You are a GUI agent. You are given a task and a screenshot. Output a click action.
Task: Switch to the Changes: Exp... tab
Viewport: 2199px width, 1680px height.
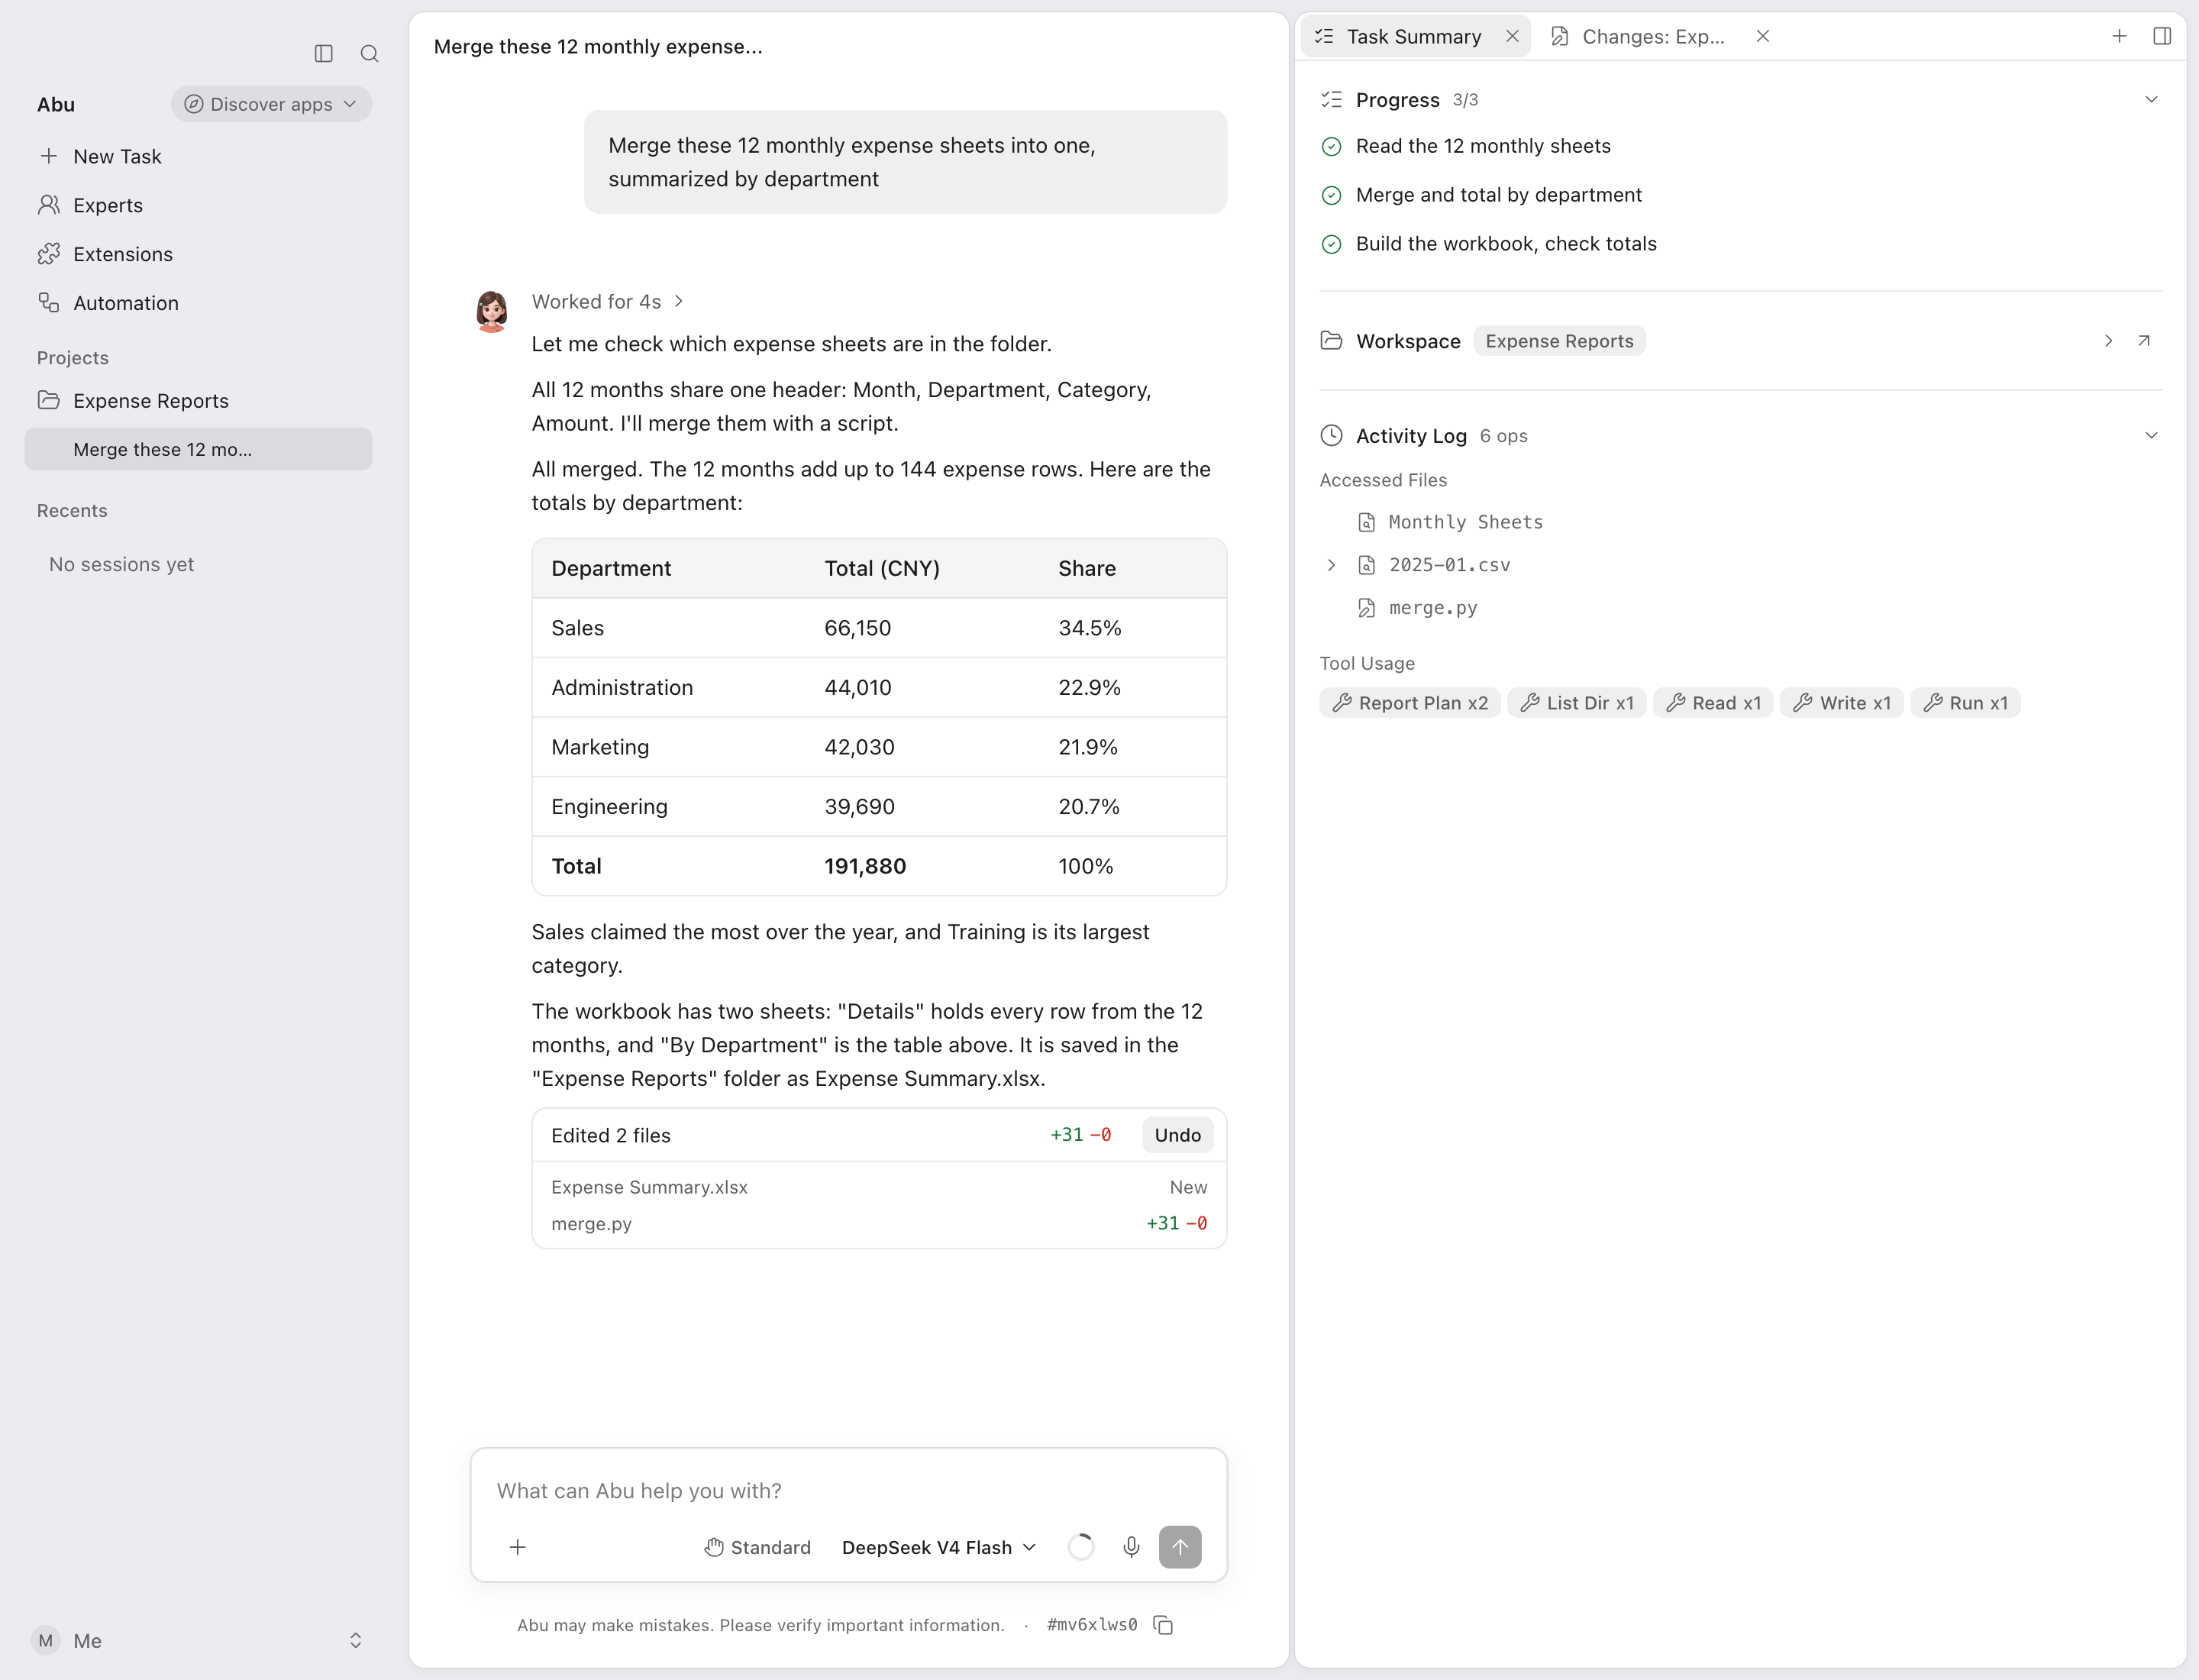[x=1653, y=36]
